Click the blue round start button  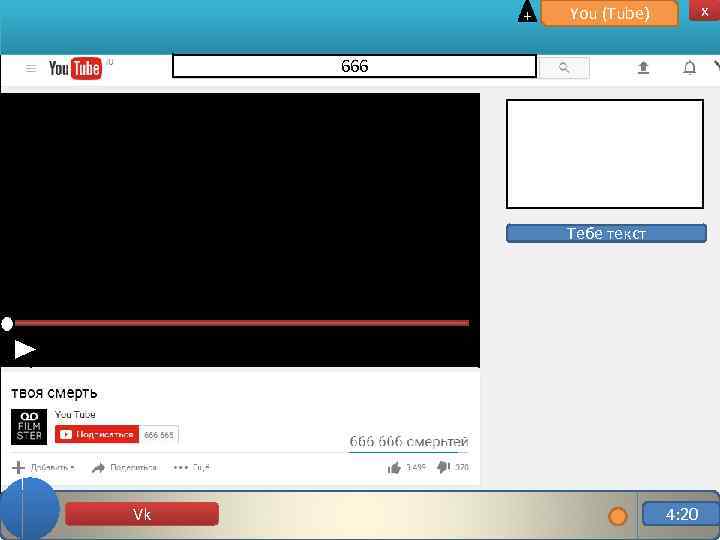pos(29,509)
